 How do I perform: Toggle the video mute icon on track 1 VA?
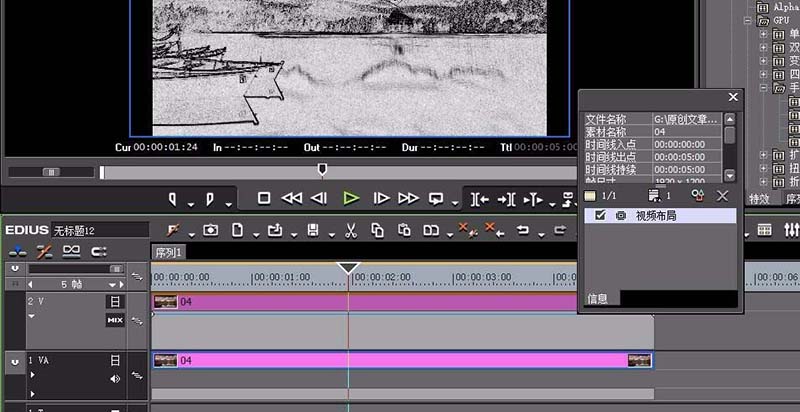click(x=115, y=360)
